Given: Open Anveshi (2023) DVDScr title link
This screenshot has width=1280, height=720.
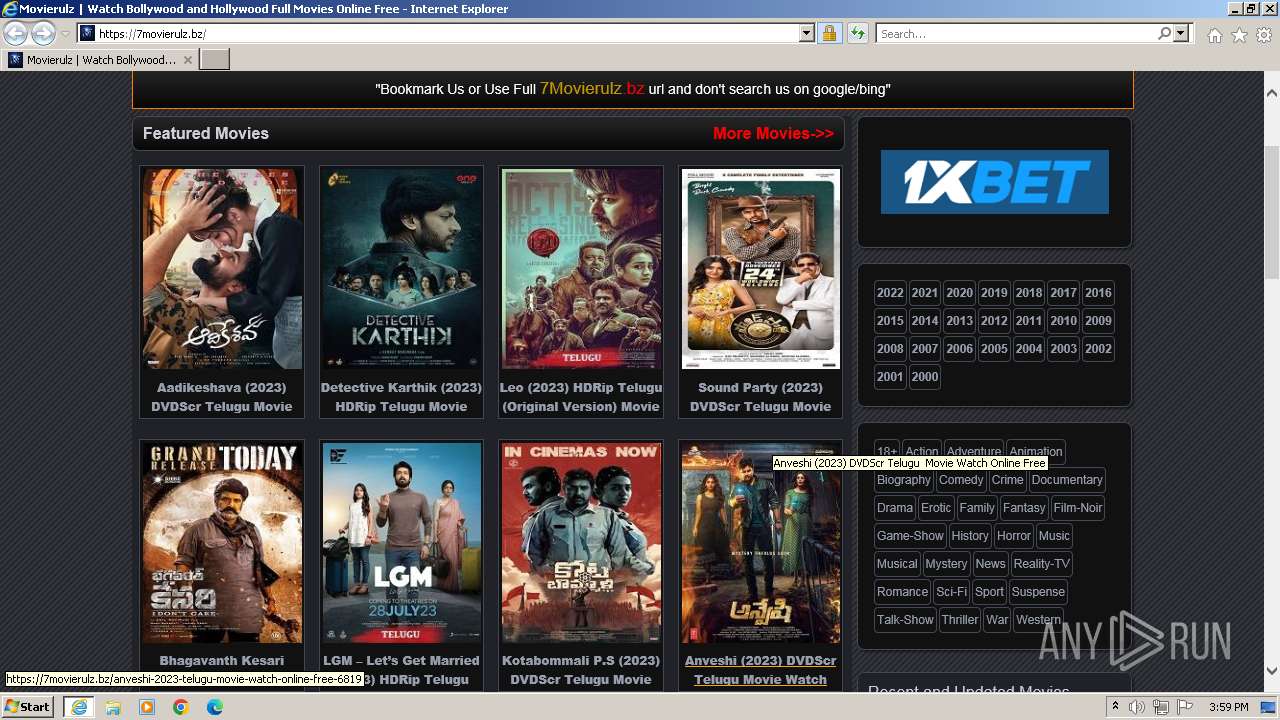Looking at the screenshot, I should coord(760,670).
